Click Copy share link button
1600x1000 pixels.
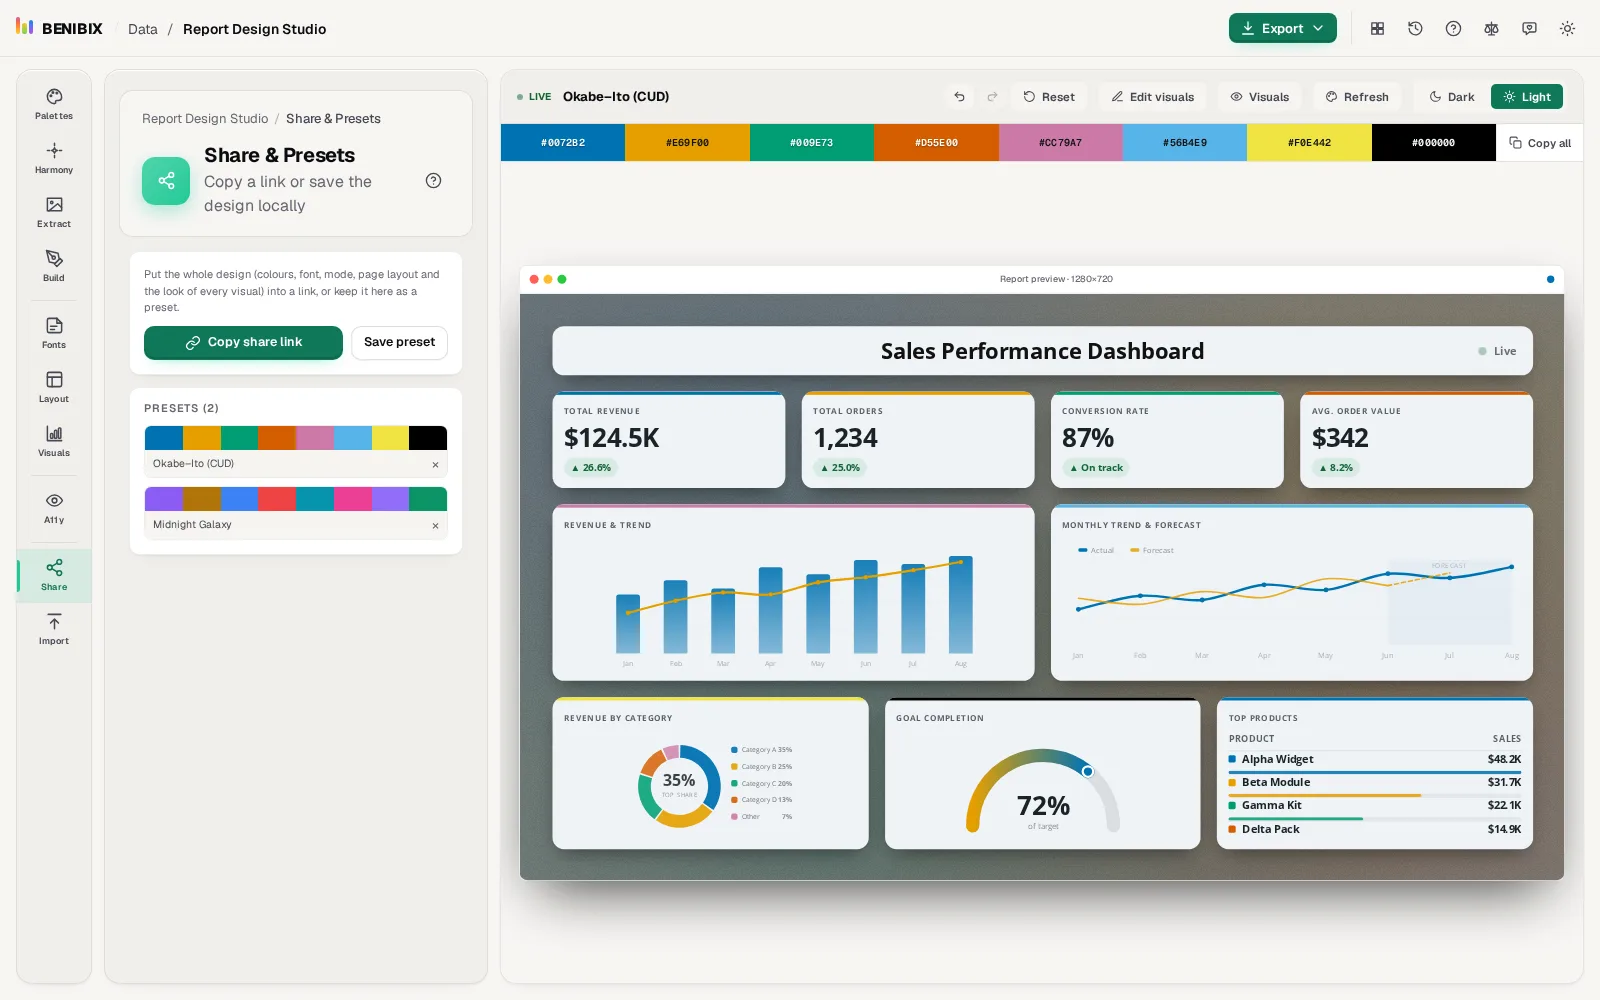pyautogui.click(x=243, y=342)
